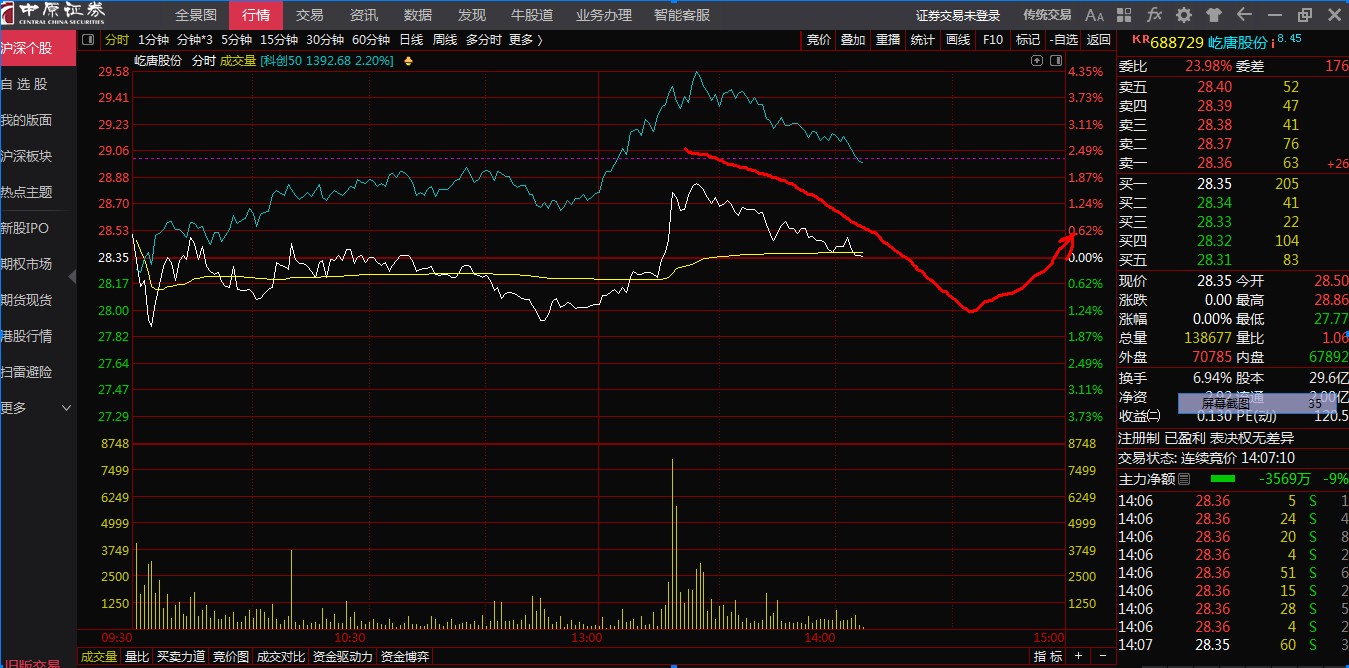Restore the window with the restore icon
The width and height of the screenshot is (1349, 668).
[1304, 15]
